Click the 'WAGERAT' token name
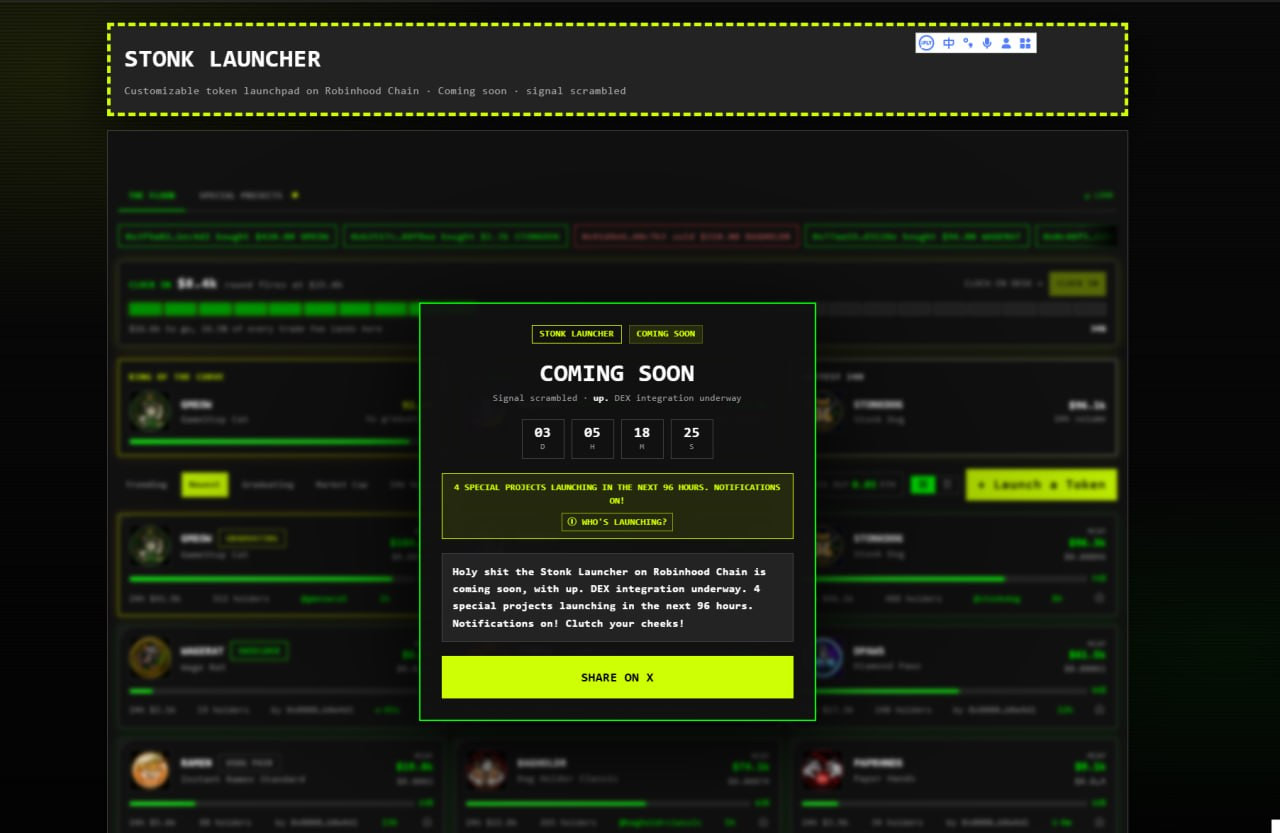The image size is (1280, 833). tap(203, 650)
